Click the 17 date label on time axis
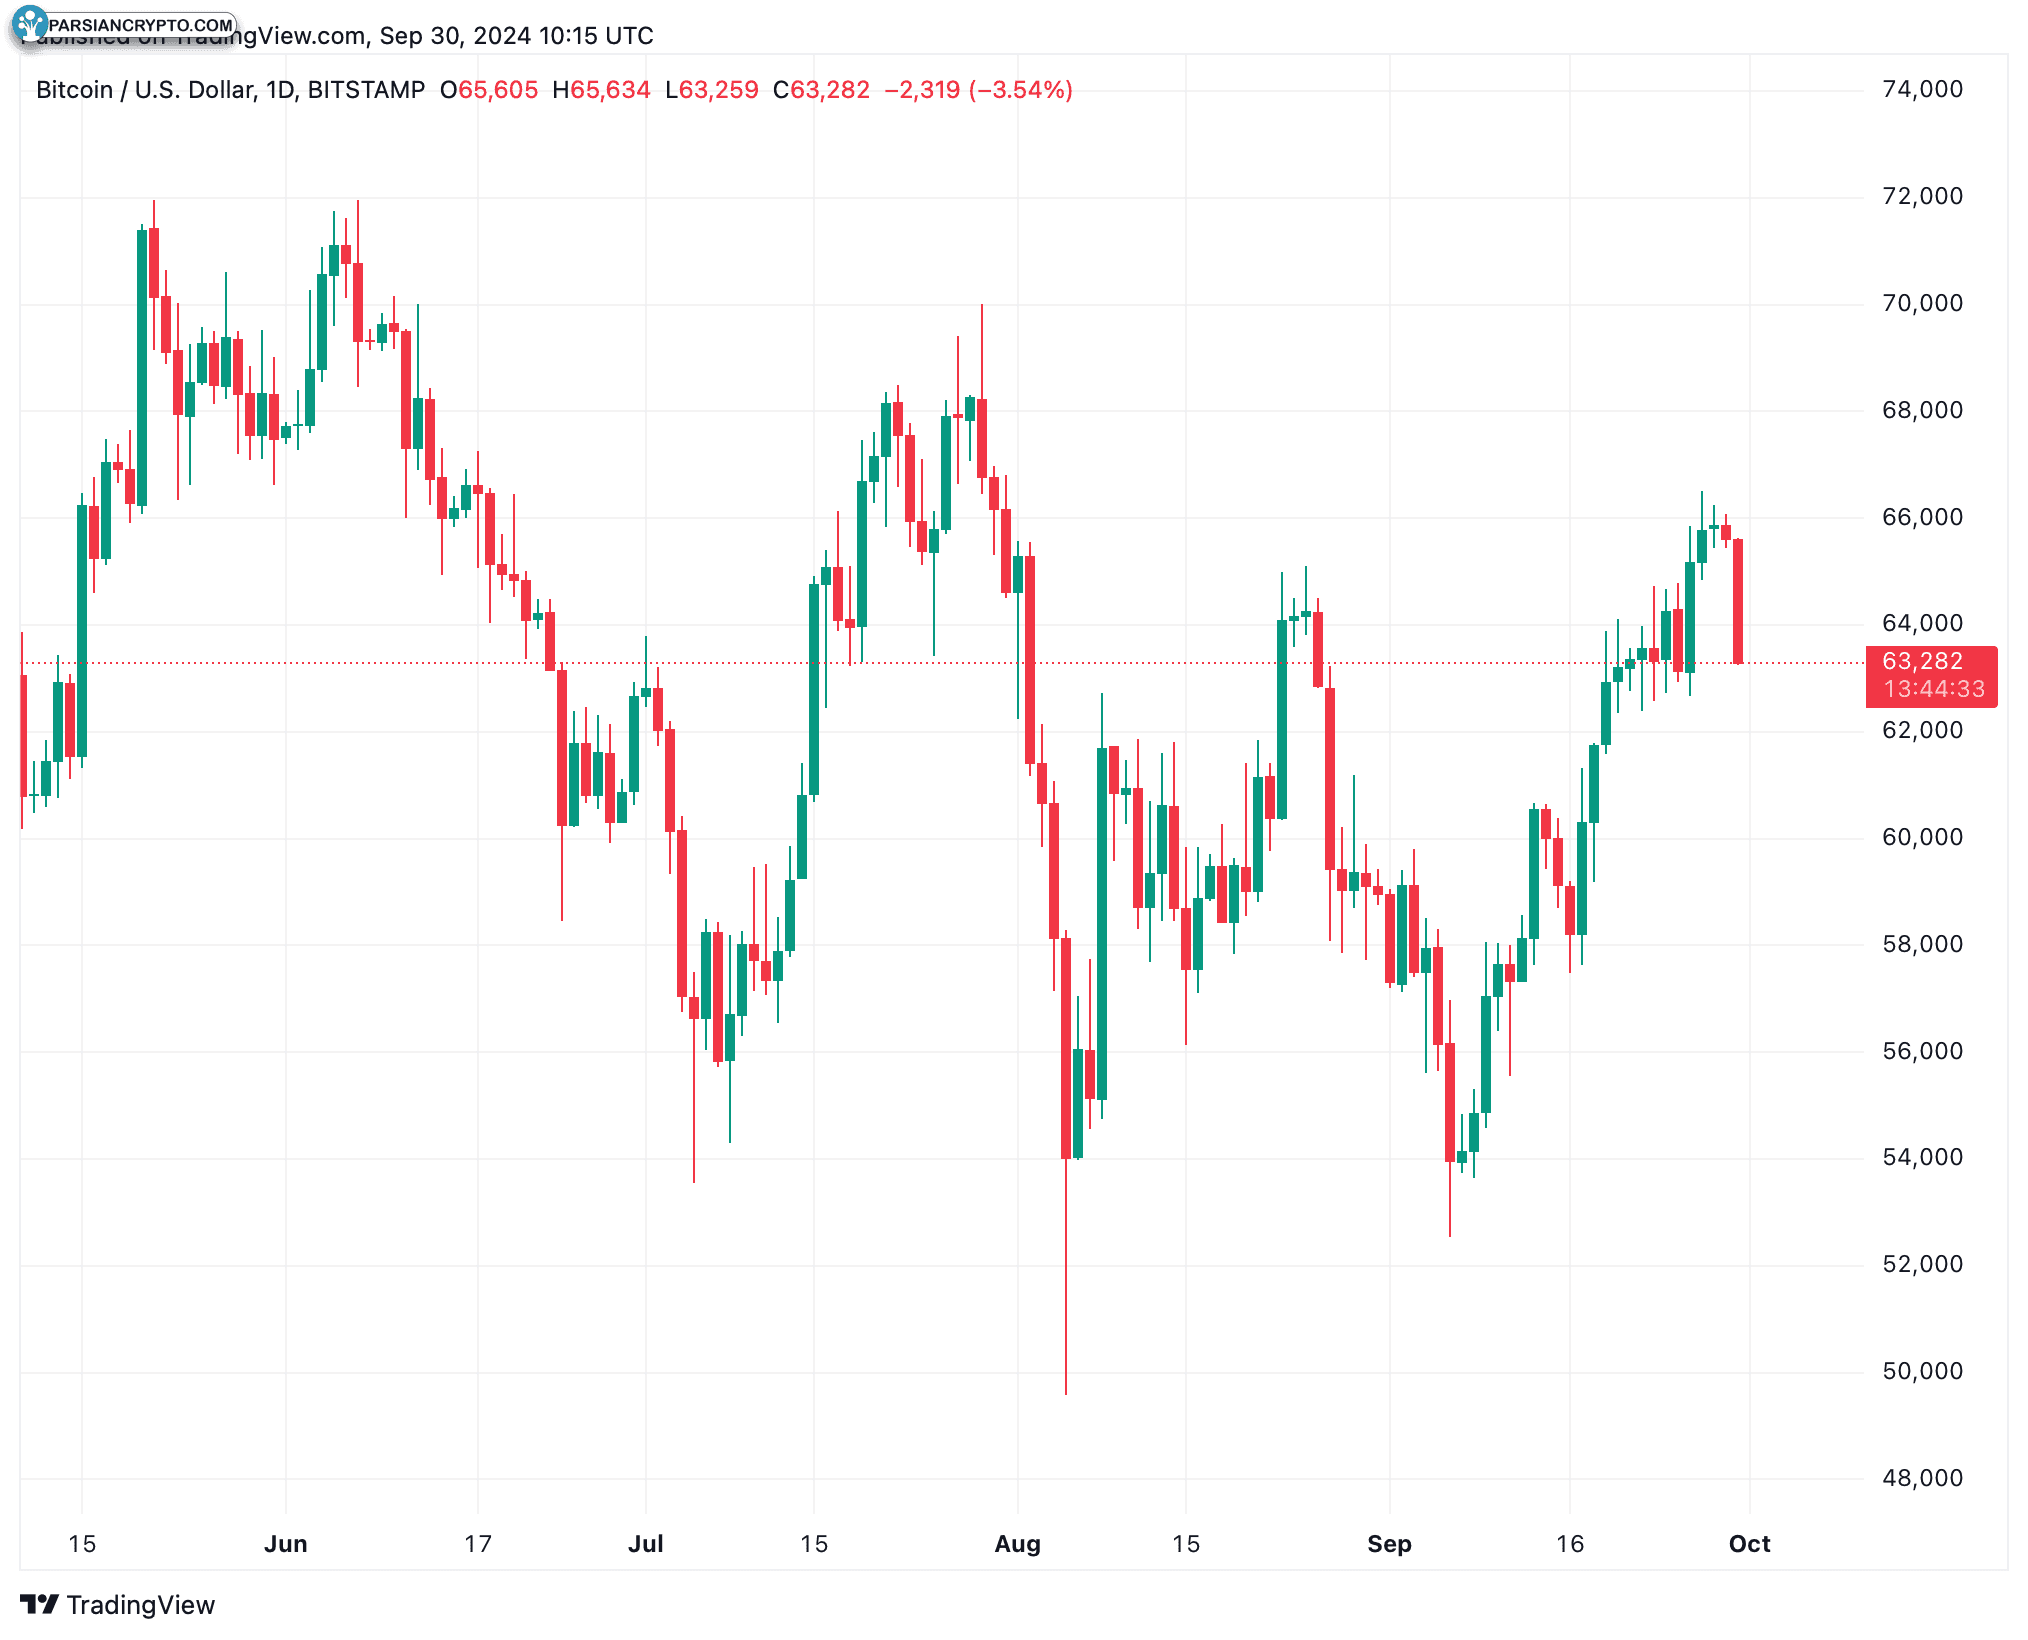The height and width of the screenshot is (1640, 2028). point(478,1544)
